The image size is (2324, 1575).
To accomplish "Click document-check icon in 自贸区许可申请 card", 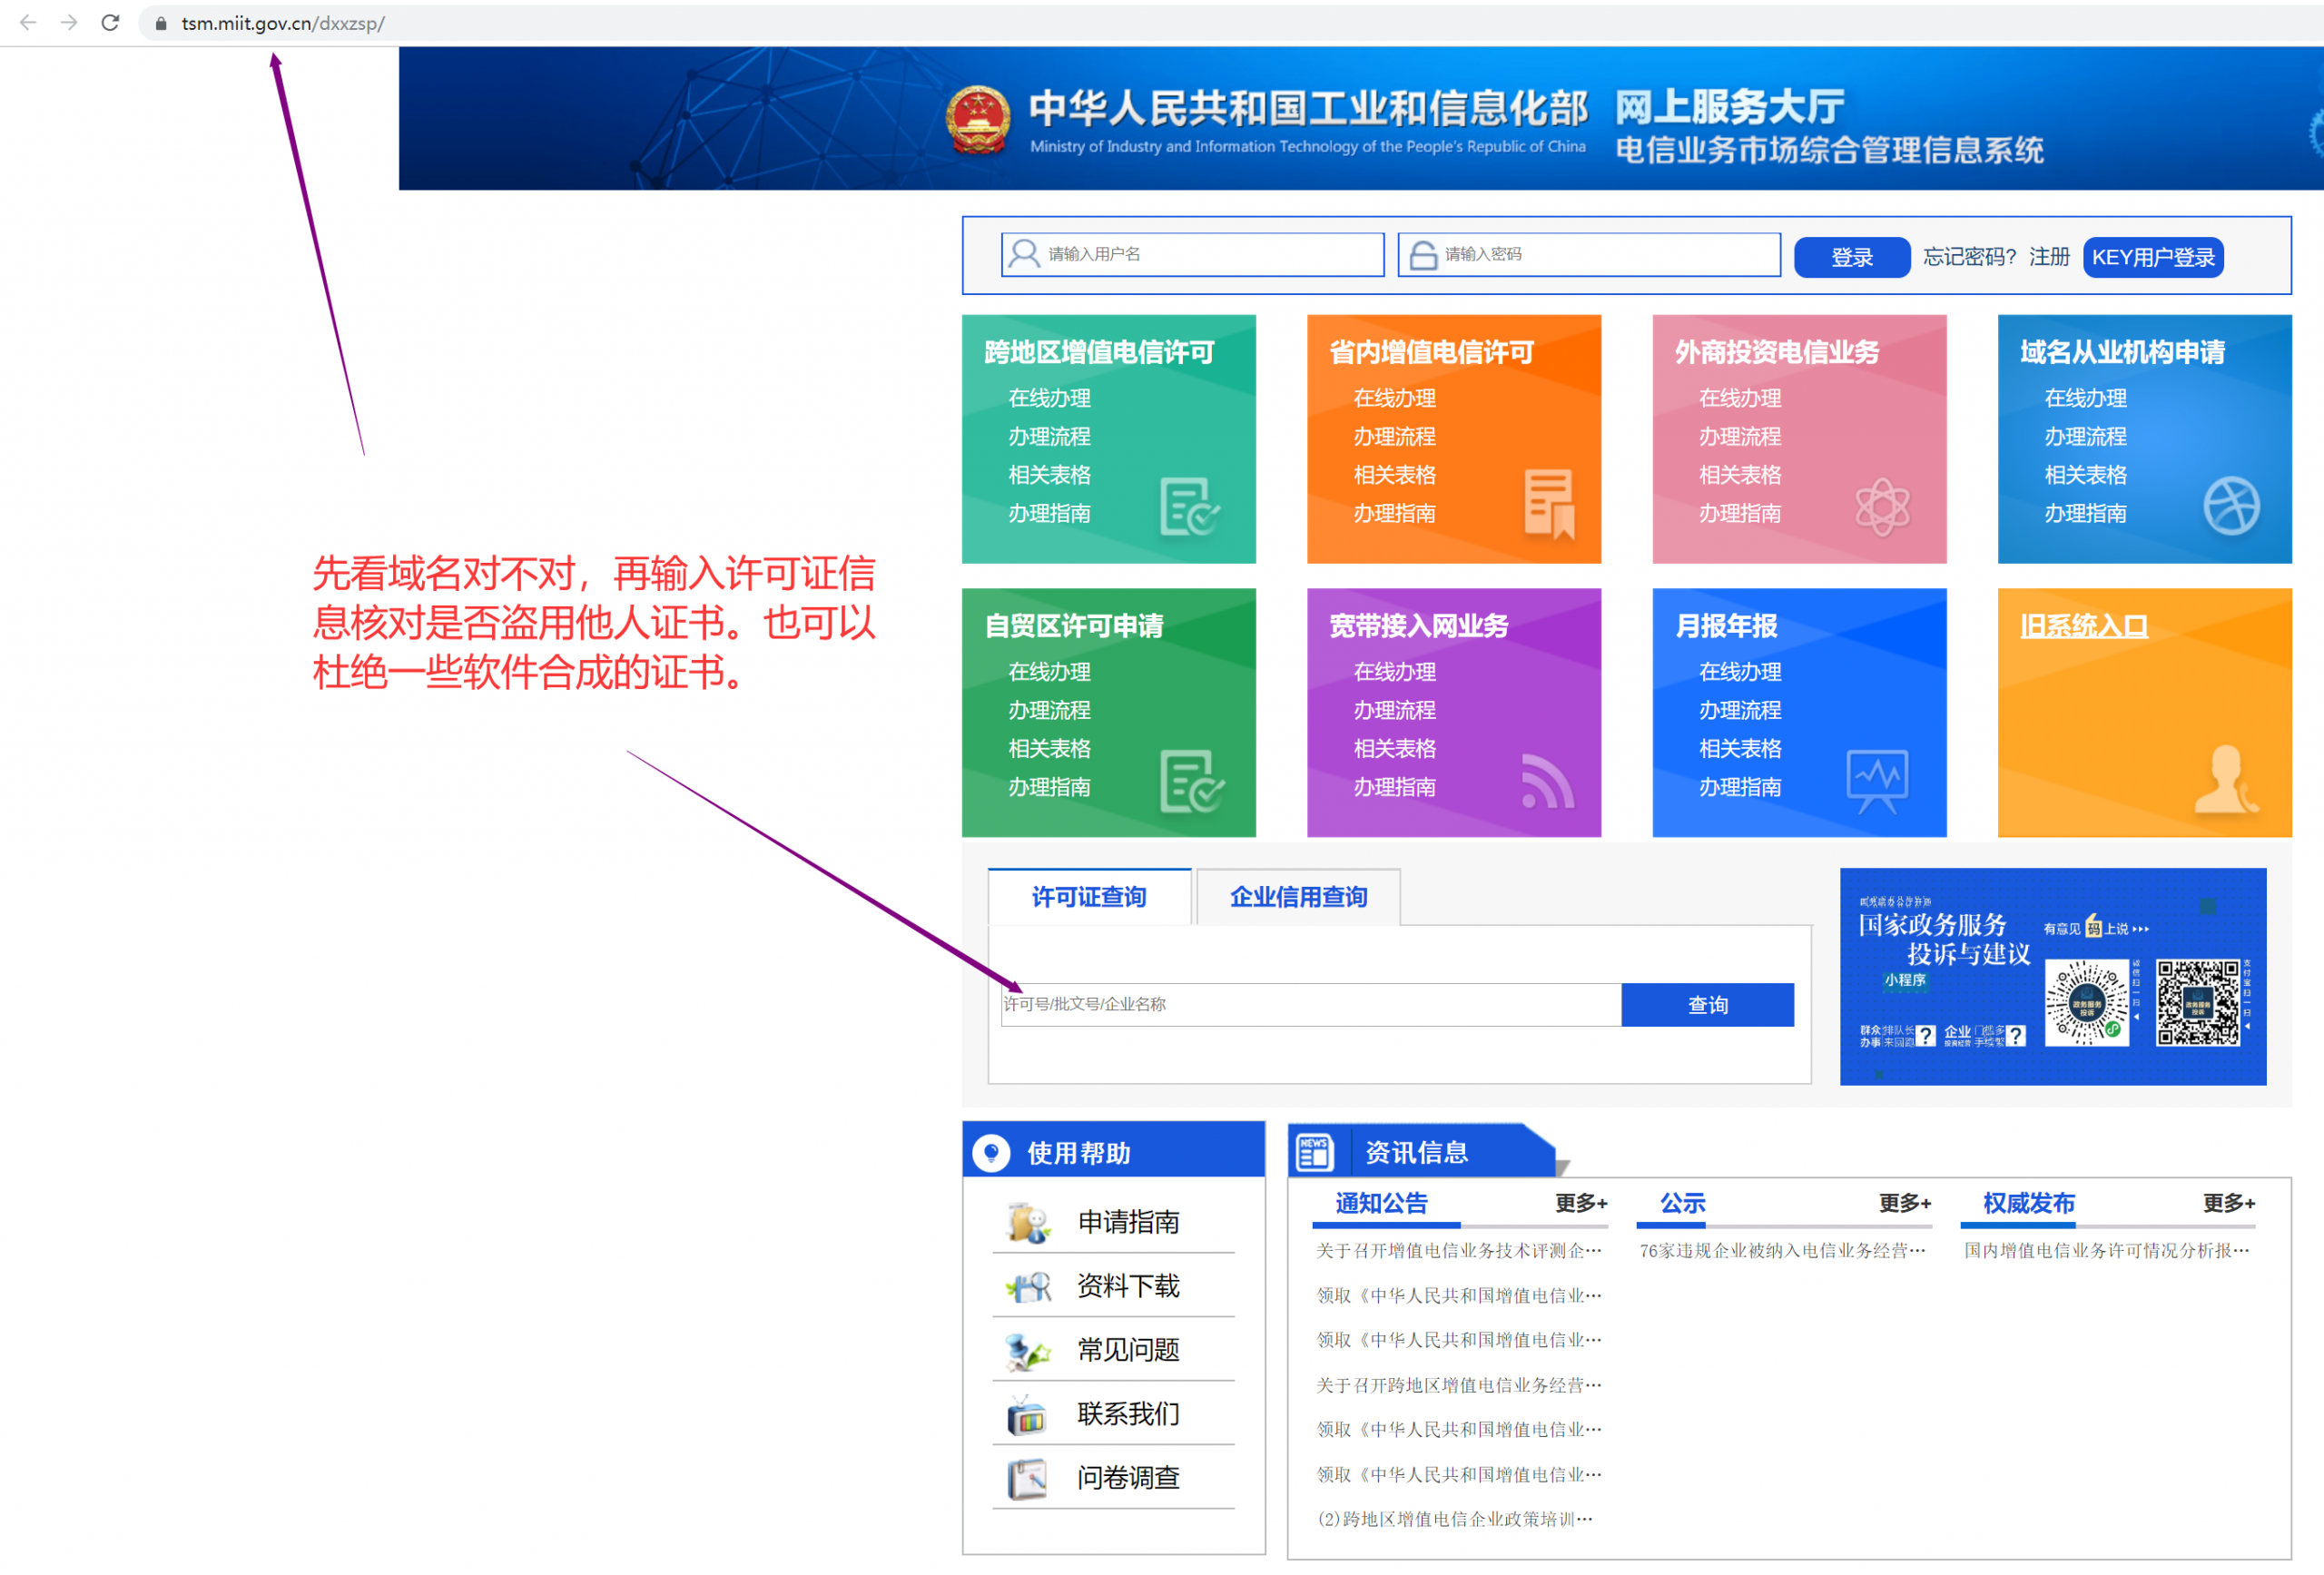I will click(1191, 780).
